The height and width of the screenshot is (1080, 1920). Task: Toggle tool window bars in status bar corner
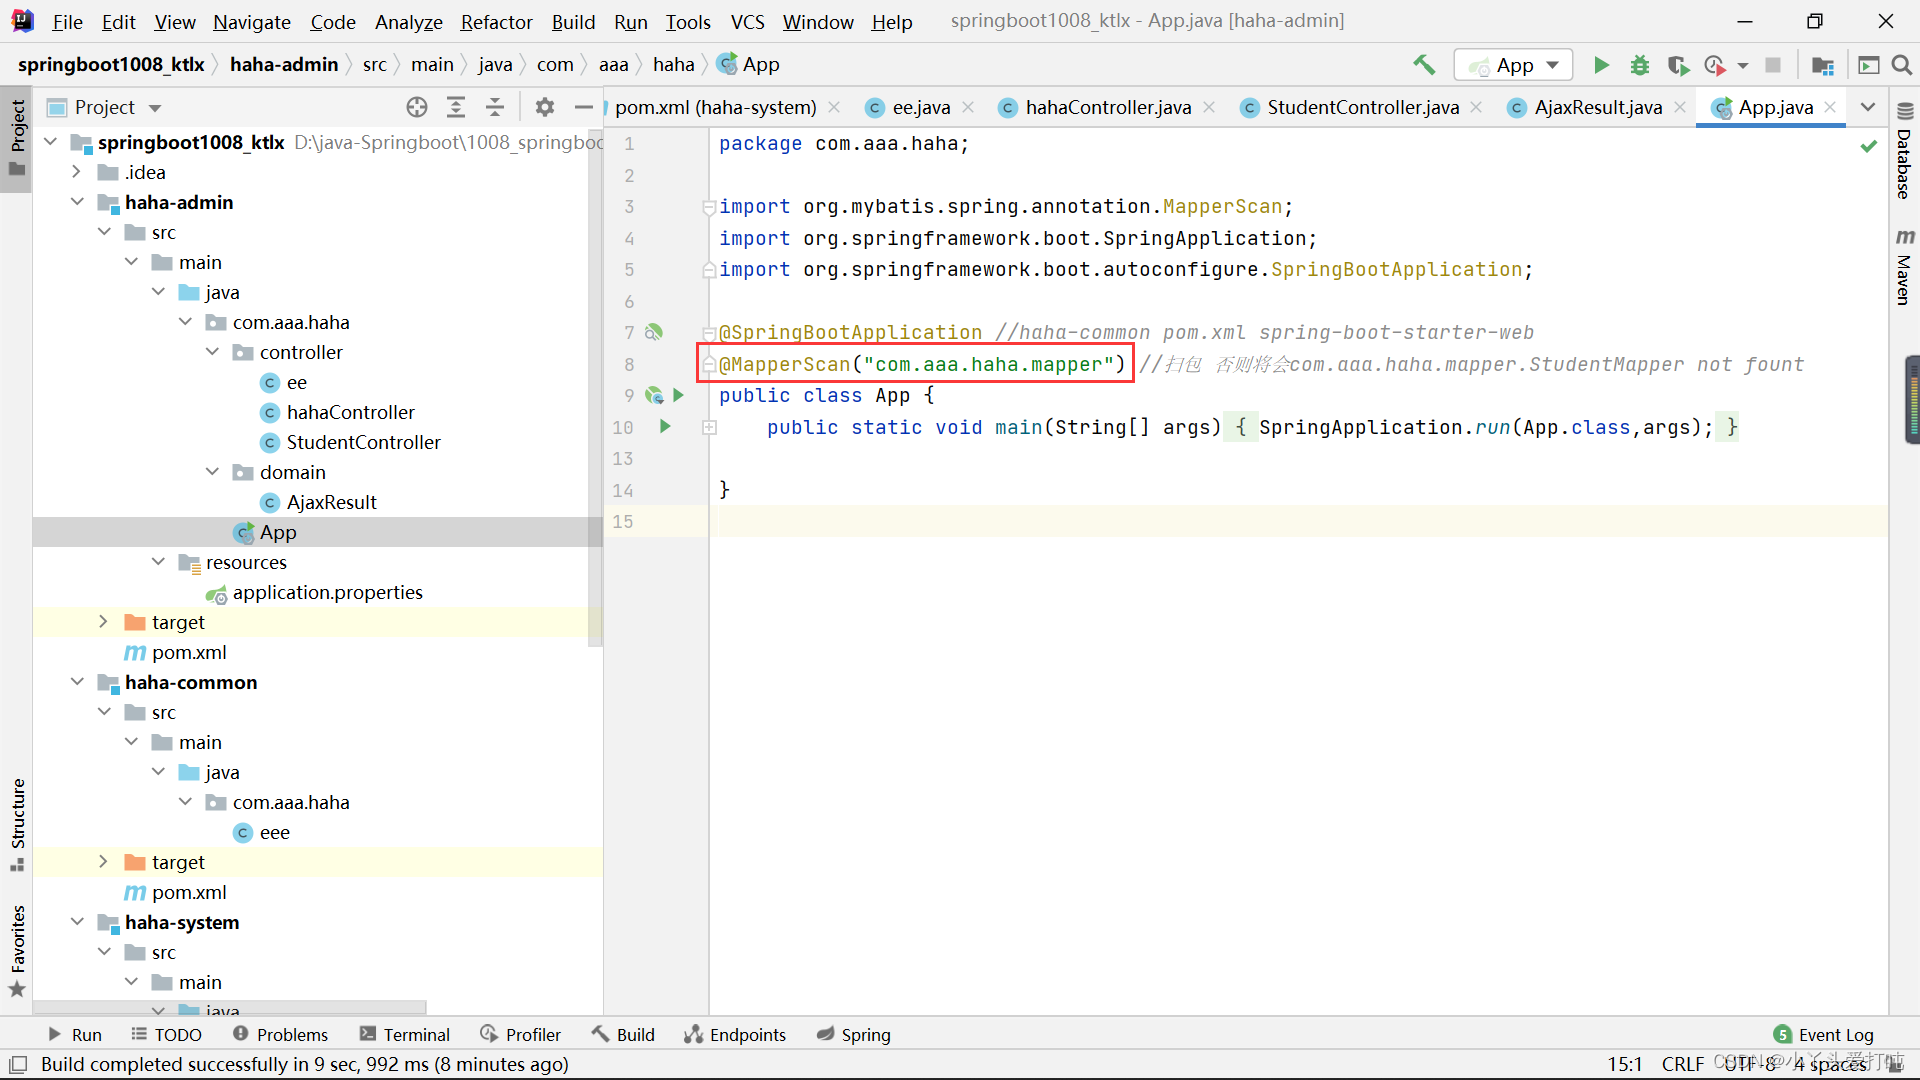(x=18, y=1065)
